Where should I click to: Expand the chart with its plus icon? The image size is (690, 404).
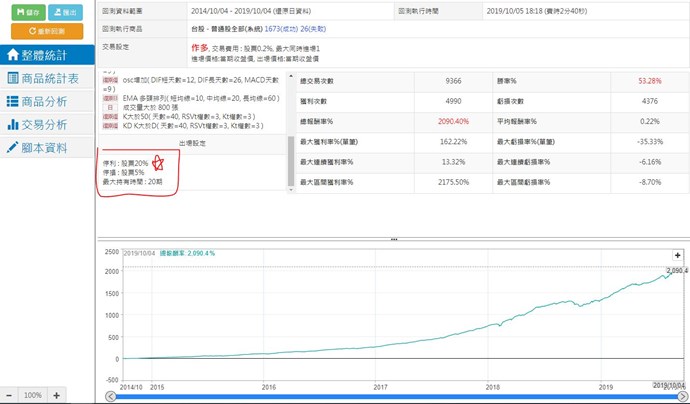click(678, 255)
